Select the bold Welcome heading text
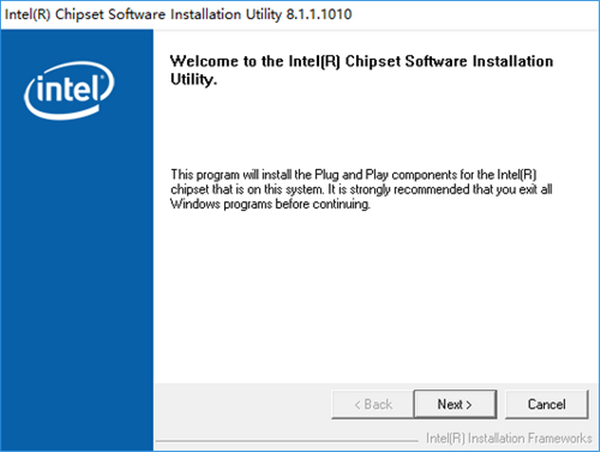Viewport: 600px width, 452px height. [362, 69]
